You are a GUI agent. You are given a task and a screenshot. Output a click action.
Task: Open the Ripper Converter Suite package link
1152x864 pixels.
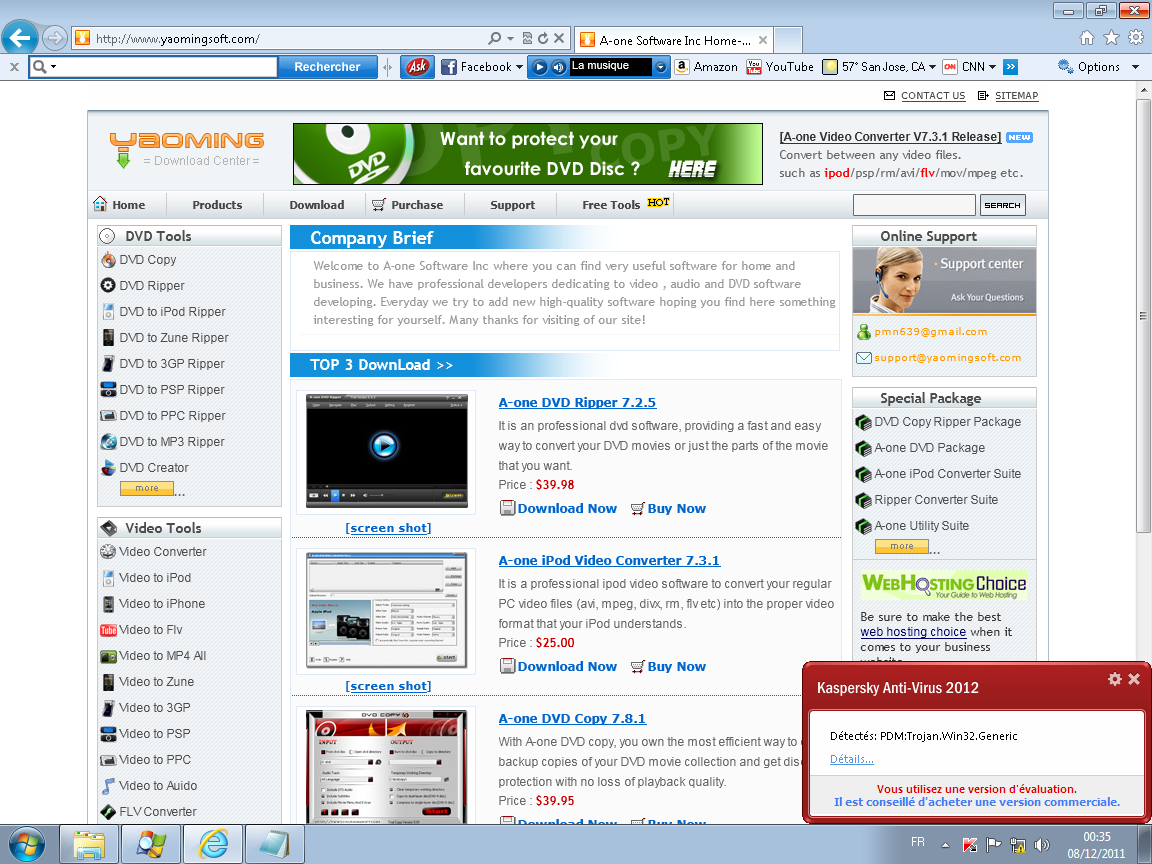[936, 500]
